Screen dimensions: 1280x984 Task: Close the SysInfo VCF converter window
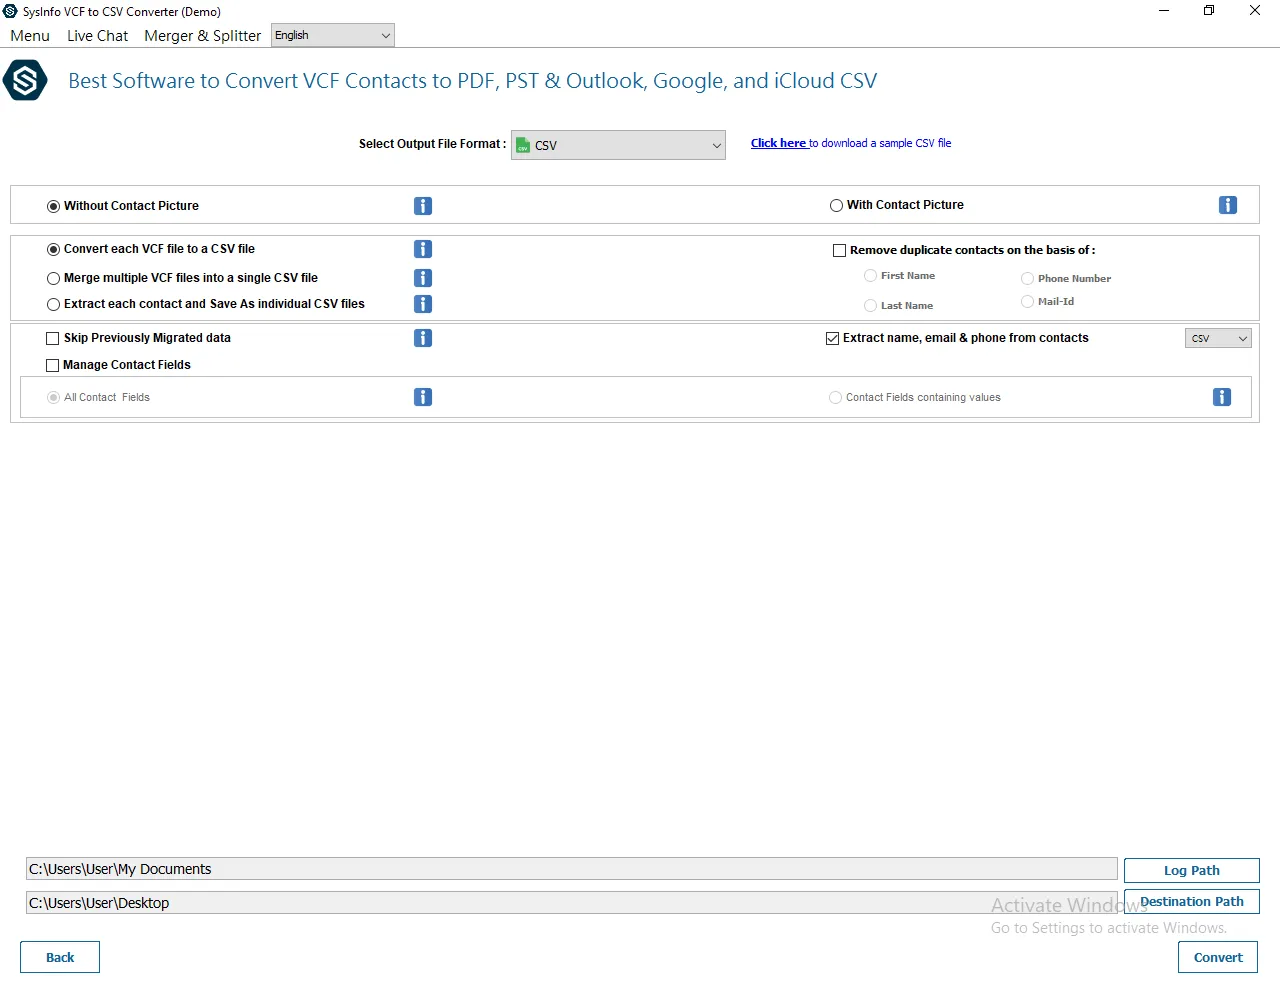[x=1255, y=11]
